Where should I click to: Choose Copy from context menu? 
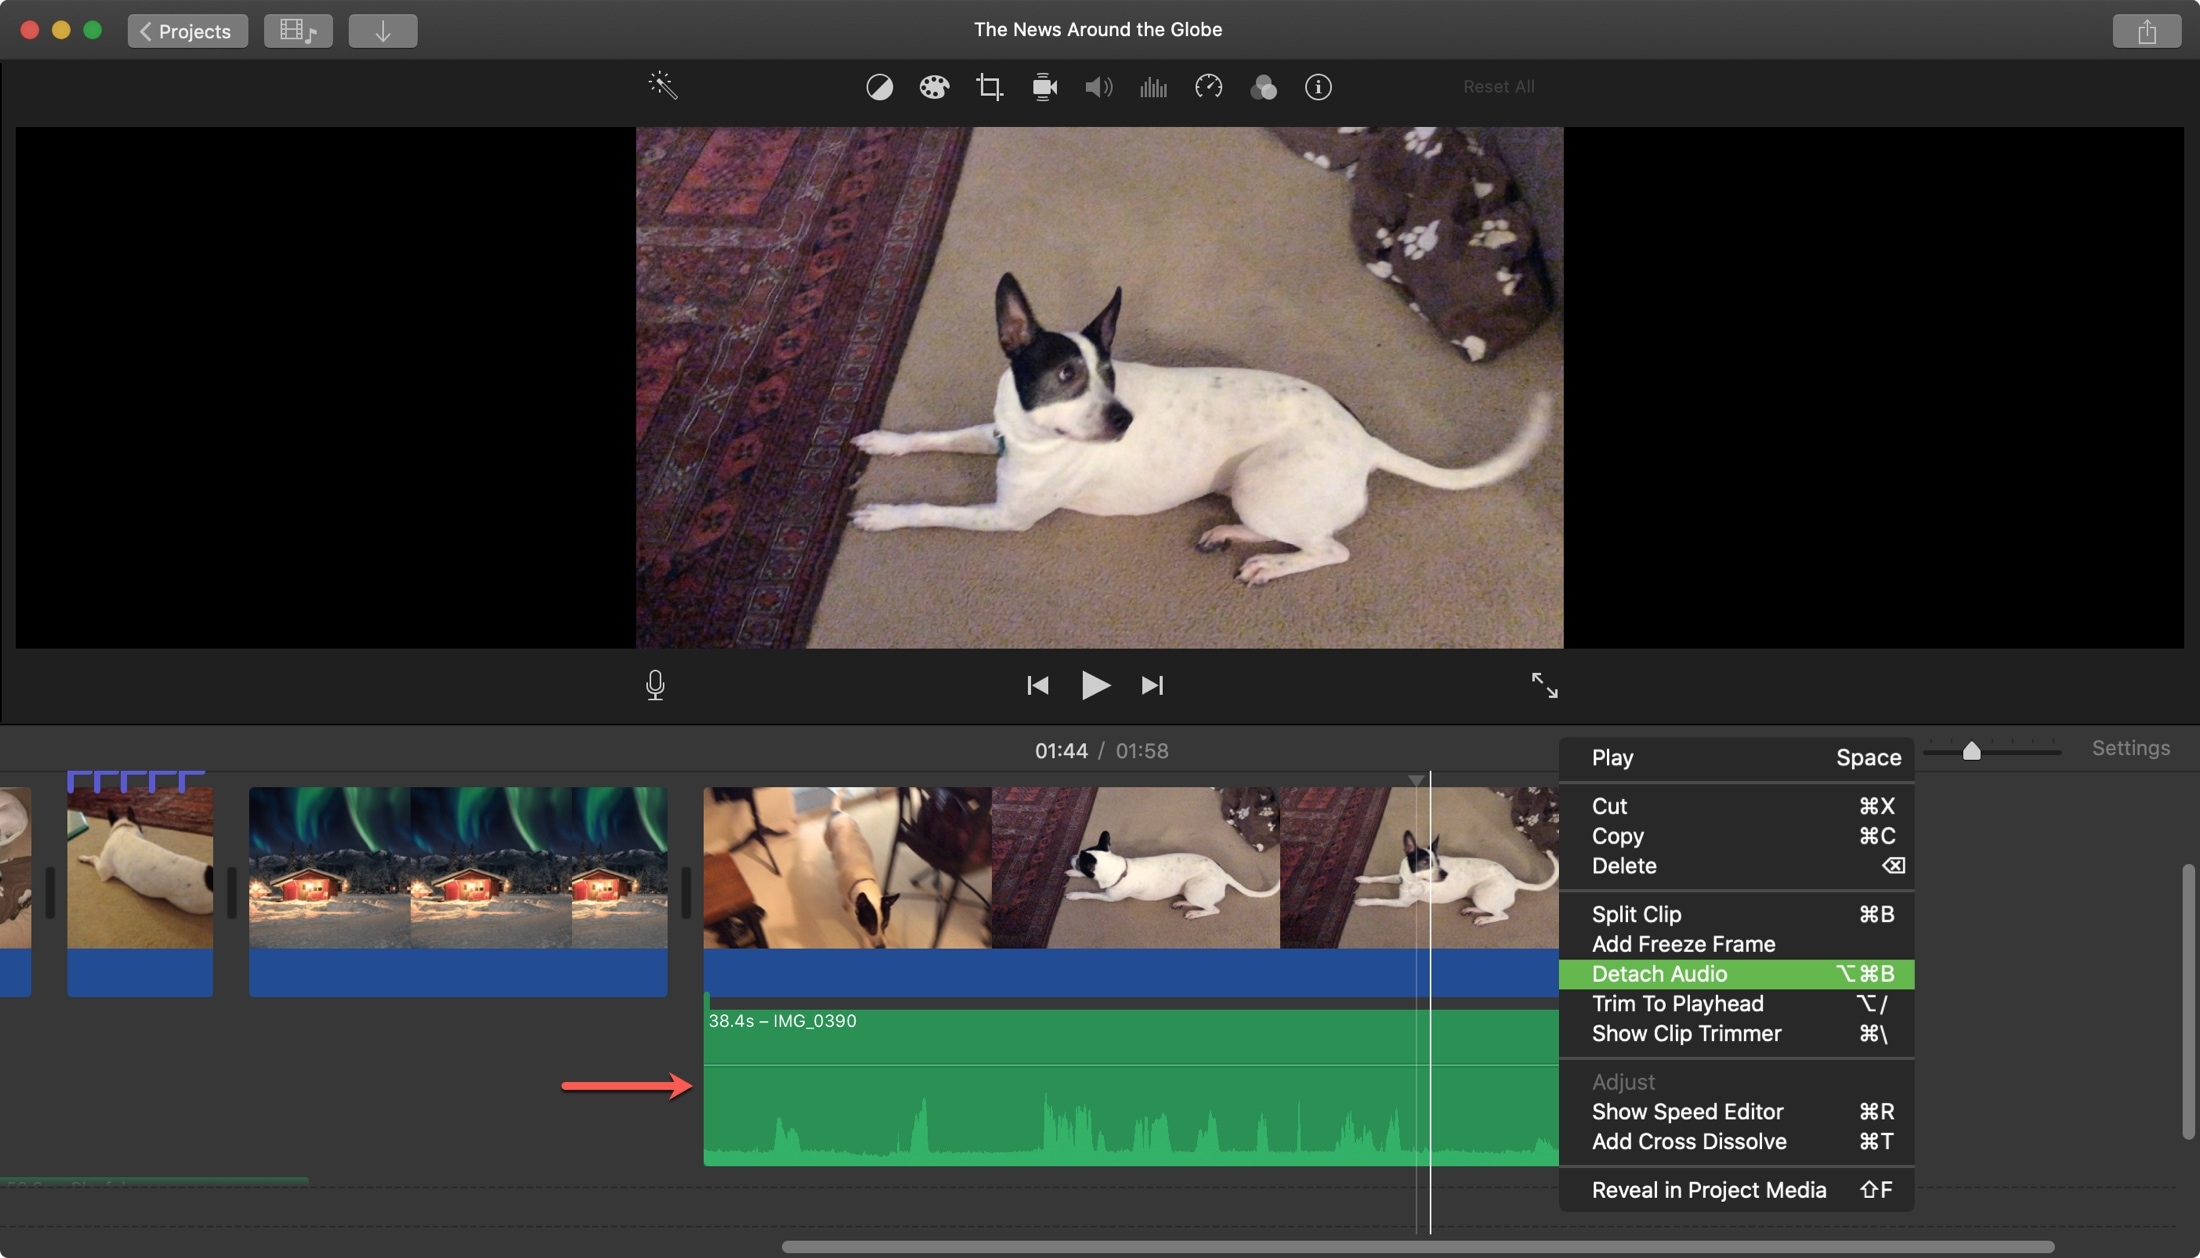tap(1736, 836)
